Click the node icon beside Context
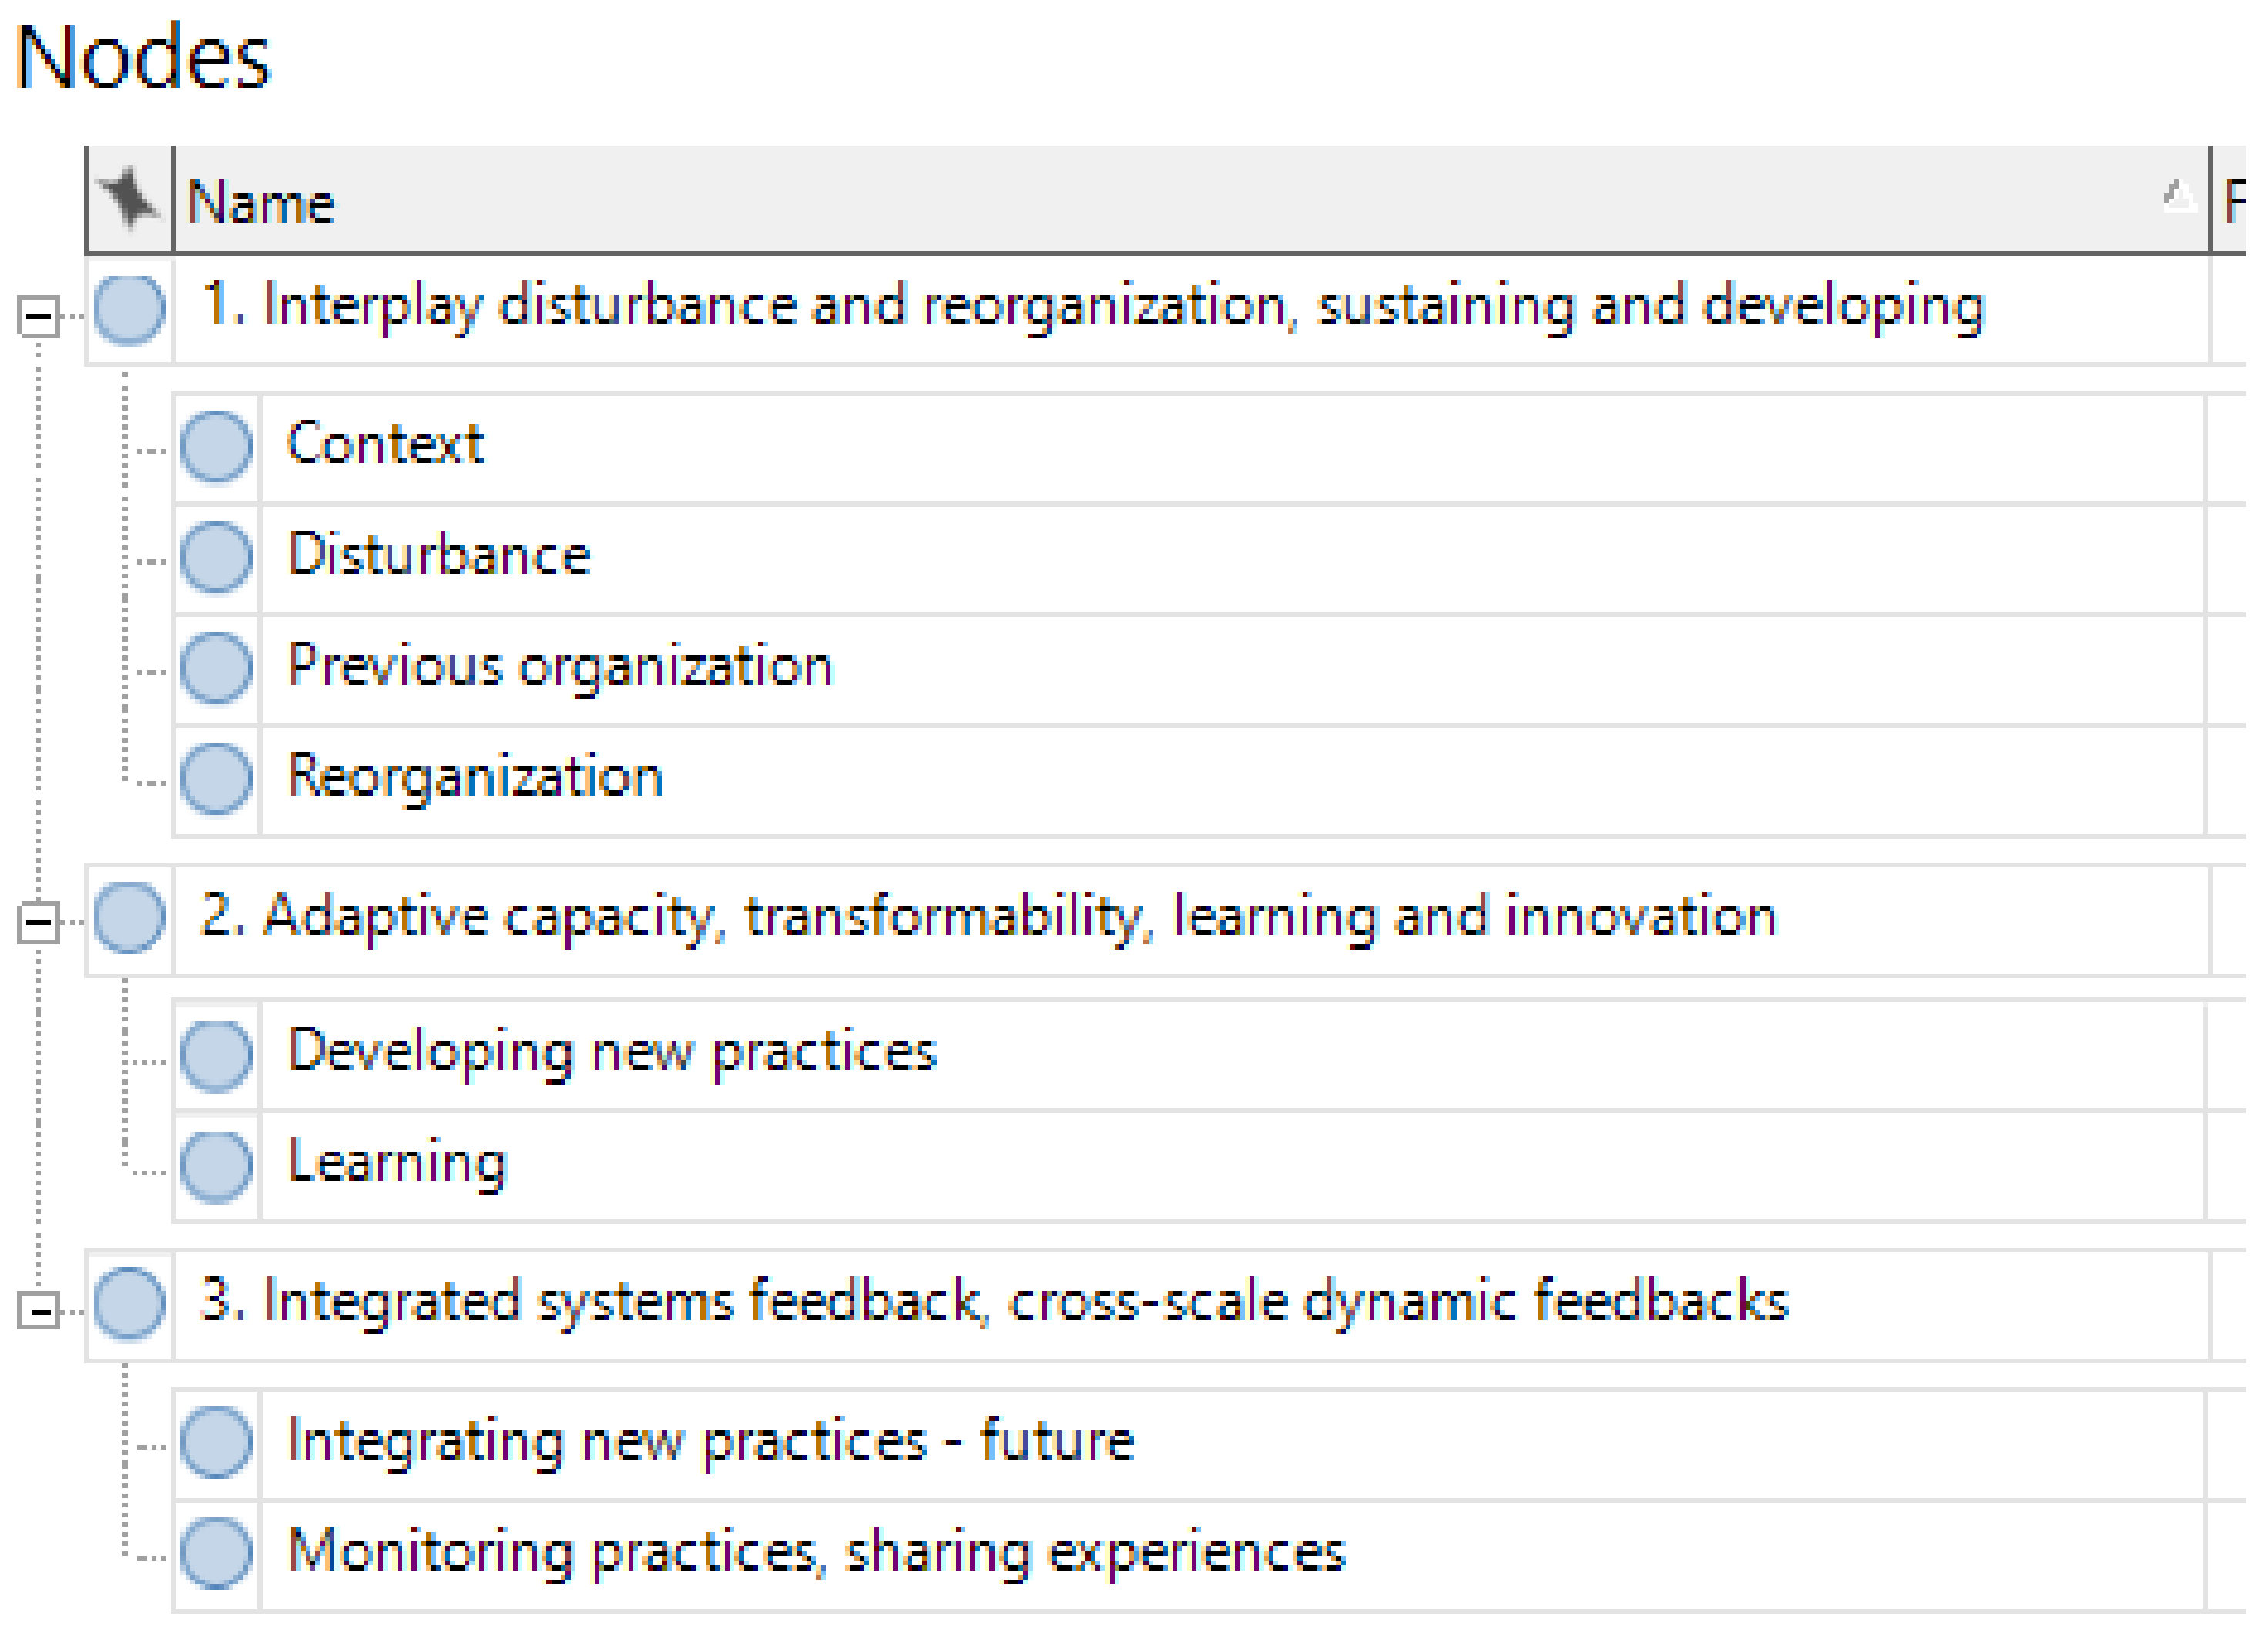Image resolution: width=2268 pixels, height=1636 pixels. pos(217,448)
